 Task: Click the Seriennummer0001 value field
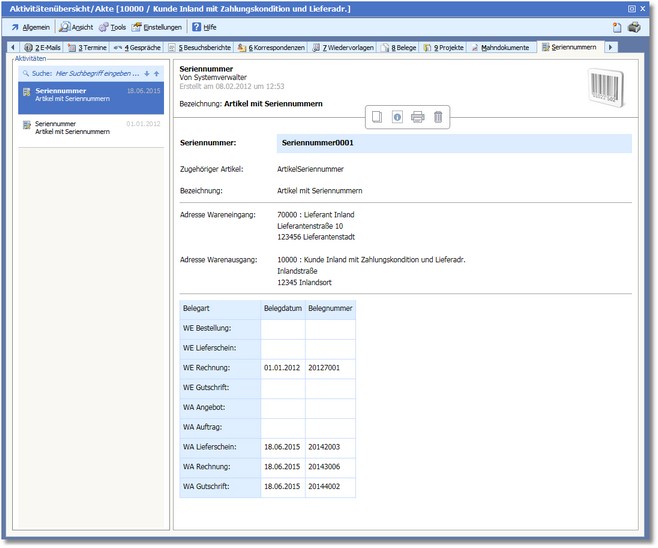point(453,143)
